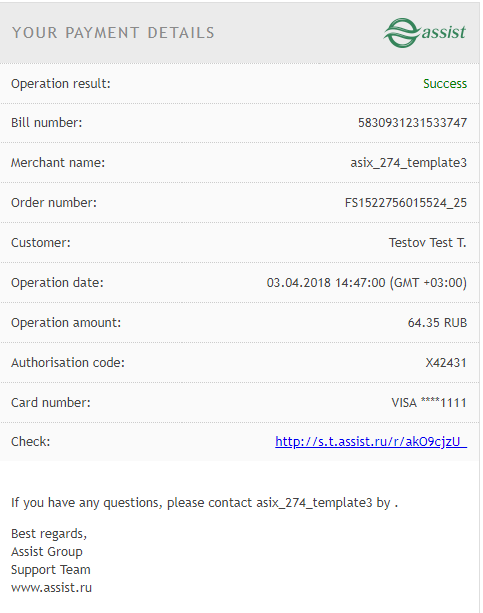Select order number FS1522756015524_25
The height and width of the screenshot is (613, 483).
click(x=406, y=203)
